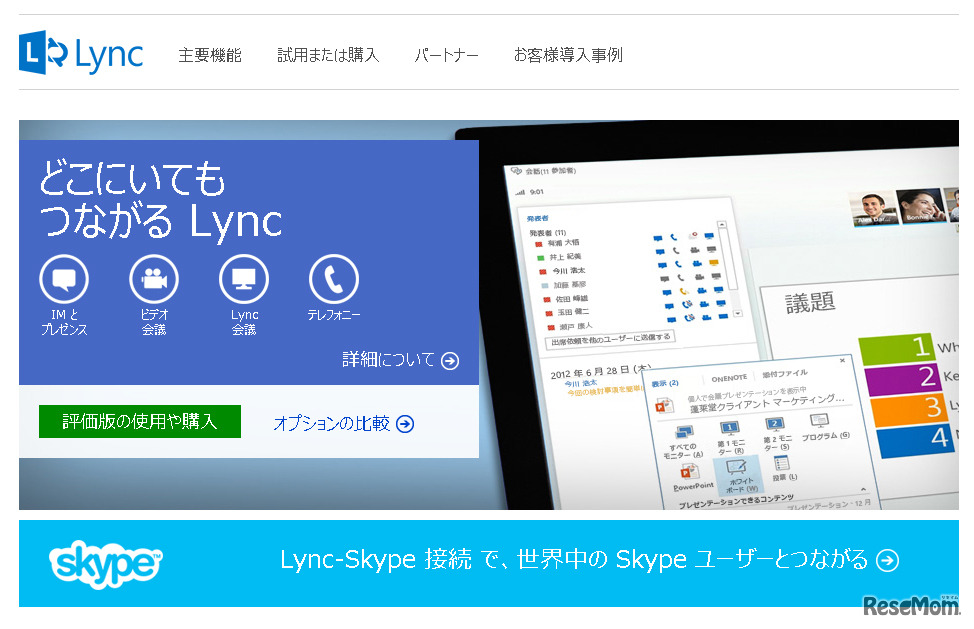Switch to the ONENOTE tab
974x629 pixels.
coord(729,377)
